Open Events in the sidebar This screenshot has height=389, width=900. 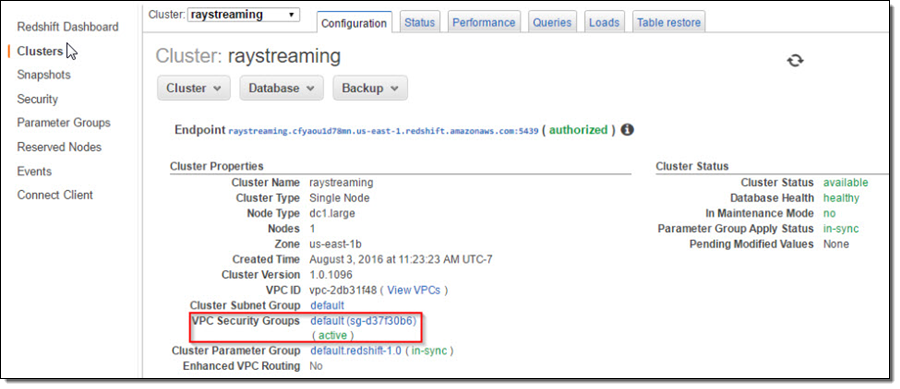click(34, 172)
